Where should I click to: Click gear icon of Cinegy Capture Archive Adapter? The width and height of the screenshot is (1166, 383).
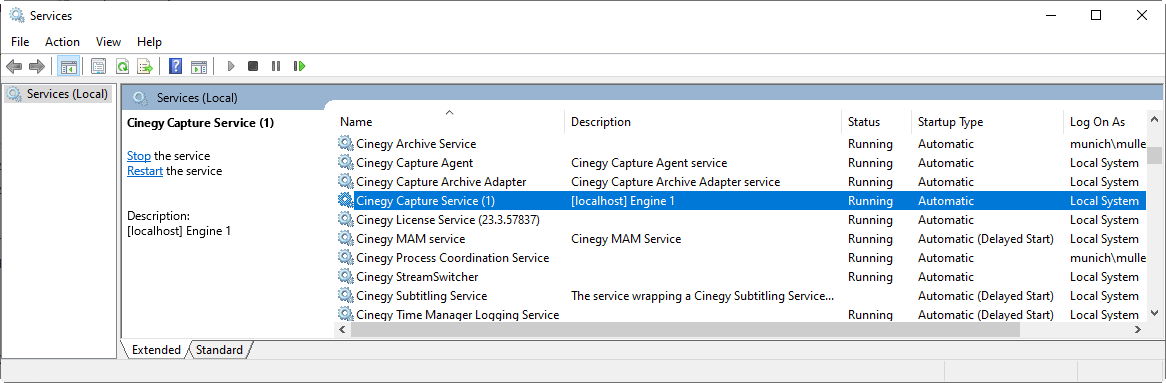[x=345, y=181]
